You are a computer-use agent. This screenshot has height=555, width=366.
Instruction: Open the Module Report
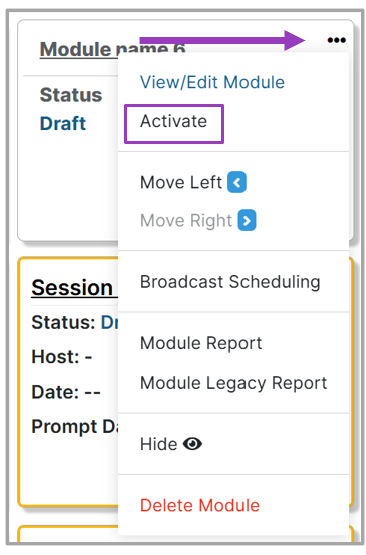201,343
